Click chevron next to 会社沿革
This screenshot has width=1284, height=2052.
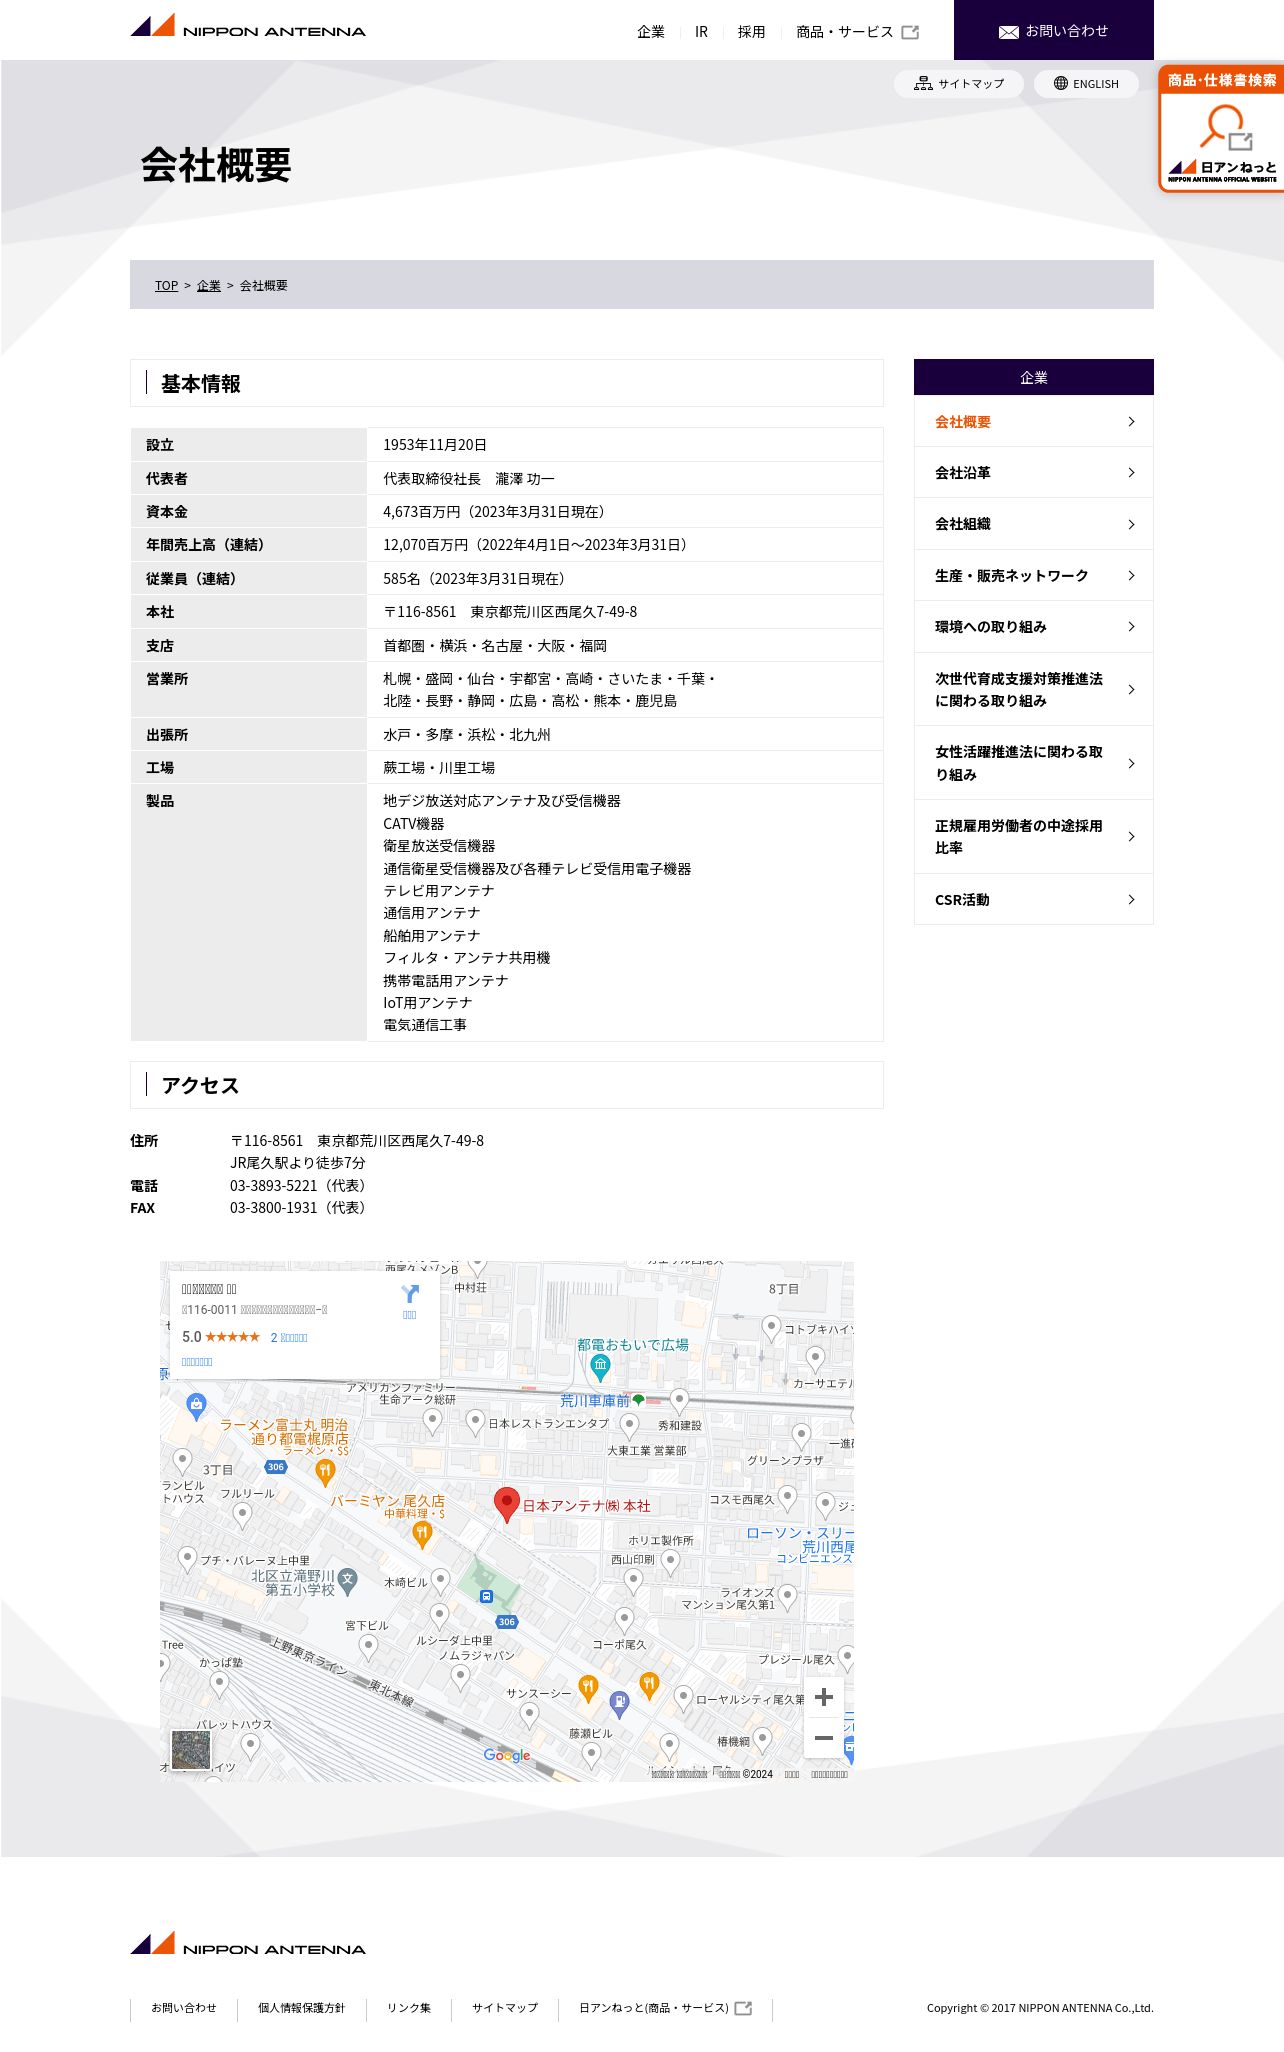coord(1131,473)
